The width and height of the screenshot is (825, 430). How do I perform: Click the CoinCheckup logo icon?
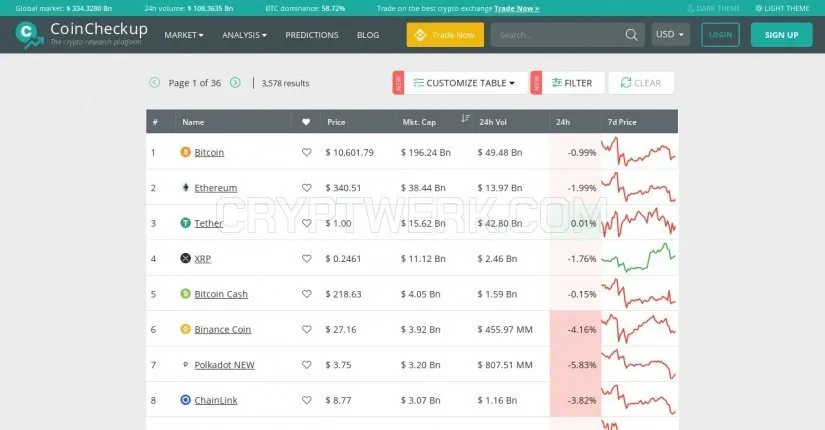(x=28, y=35)
